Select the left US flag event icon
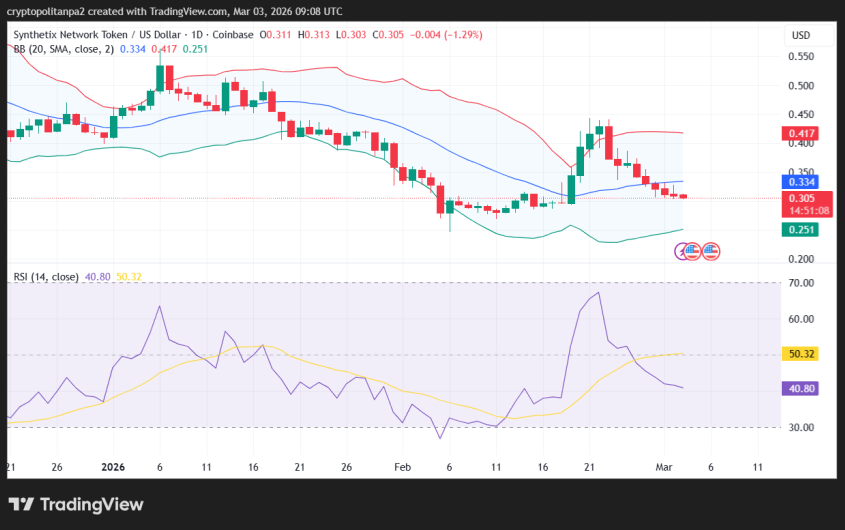 coord(693,250)
